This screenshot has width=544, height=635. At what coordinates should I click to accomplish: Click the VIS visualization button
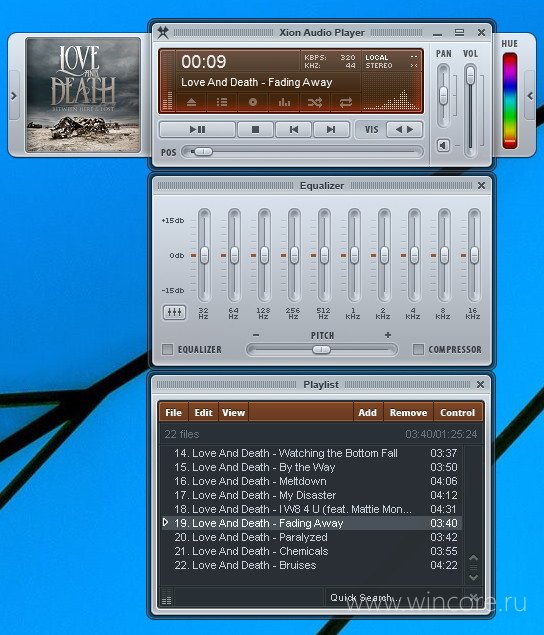[x=371, y=130]
